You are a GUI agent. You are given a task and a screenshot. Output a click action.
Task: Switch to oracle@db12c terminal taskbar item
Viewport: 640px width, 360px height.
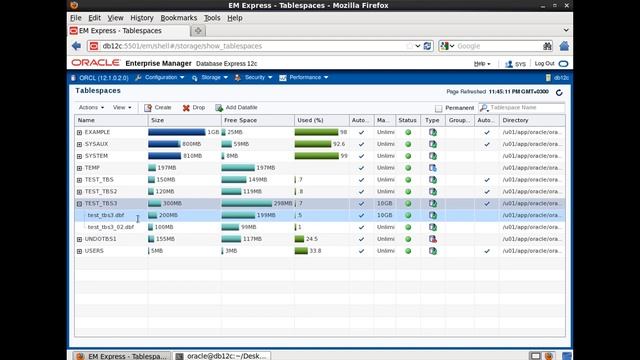pos(222,356)
